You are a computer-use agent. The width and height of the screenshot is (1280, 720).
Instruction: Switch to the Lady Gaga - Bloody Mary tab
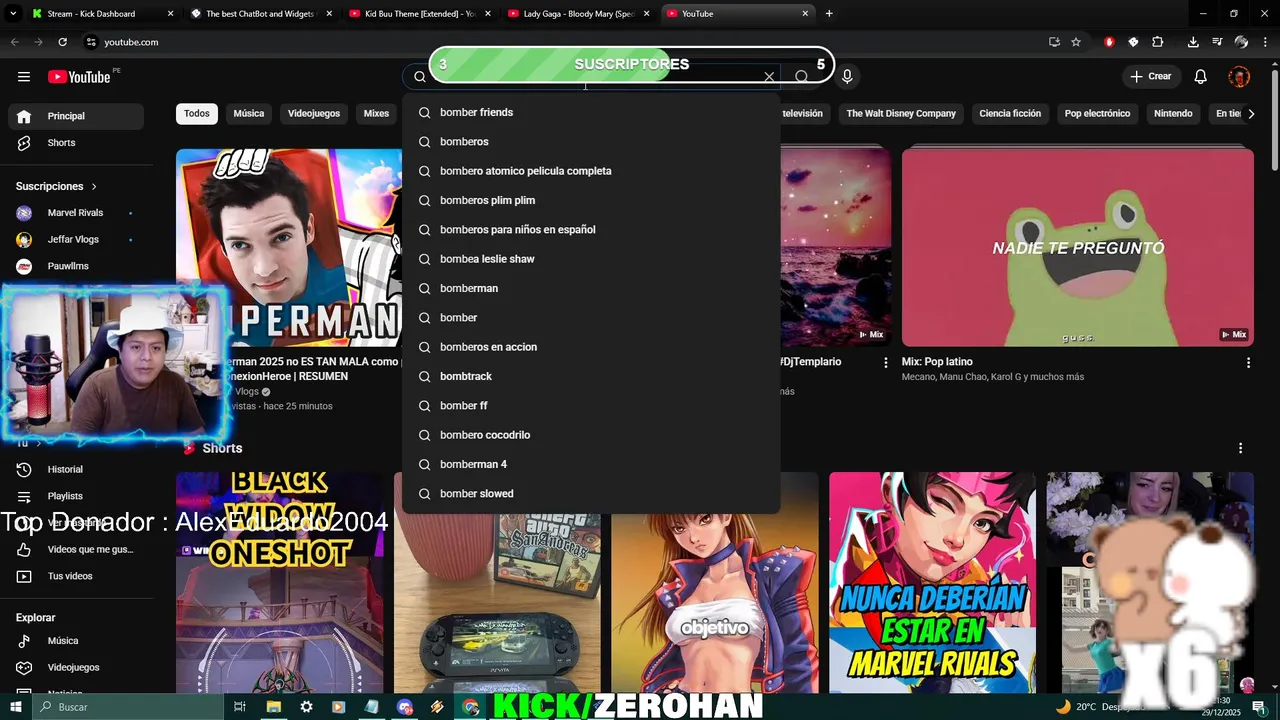[x=579, y=14]
